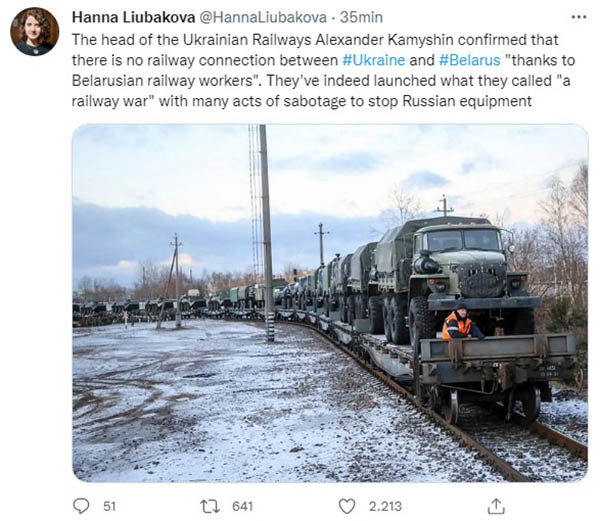Click the tweet body text
600x521 pixels.
[321, 71]
